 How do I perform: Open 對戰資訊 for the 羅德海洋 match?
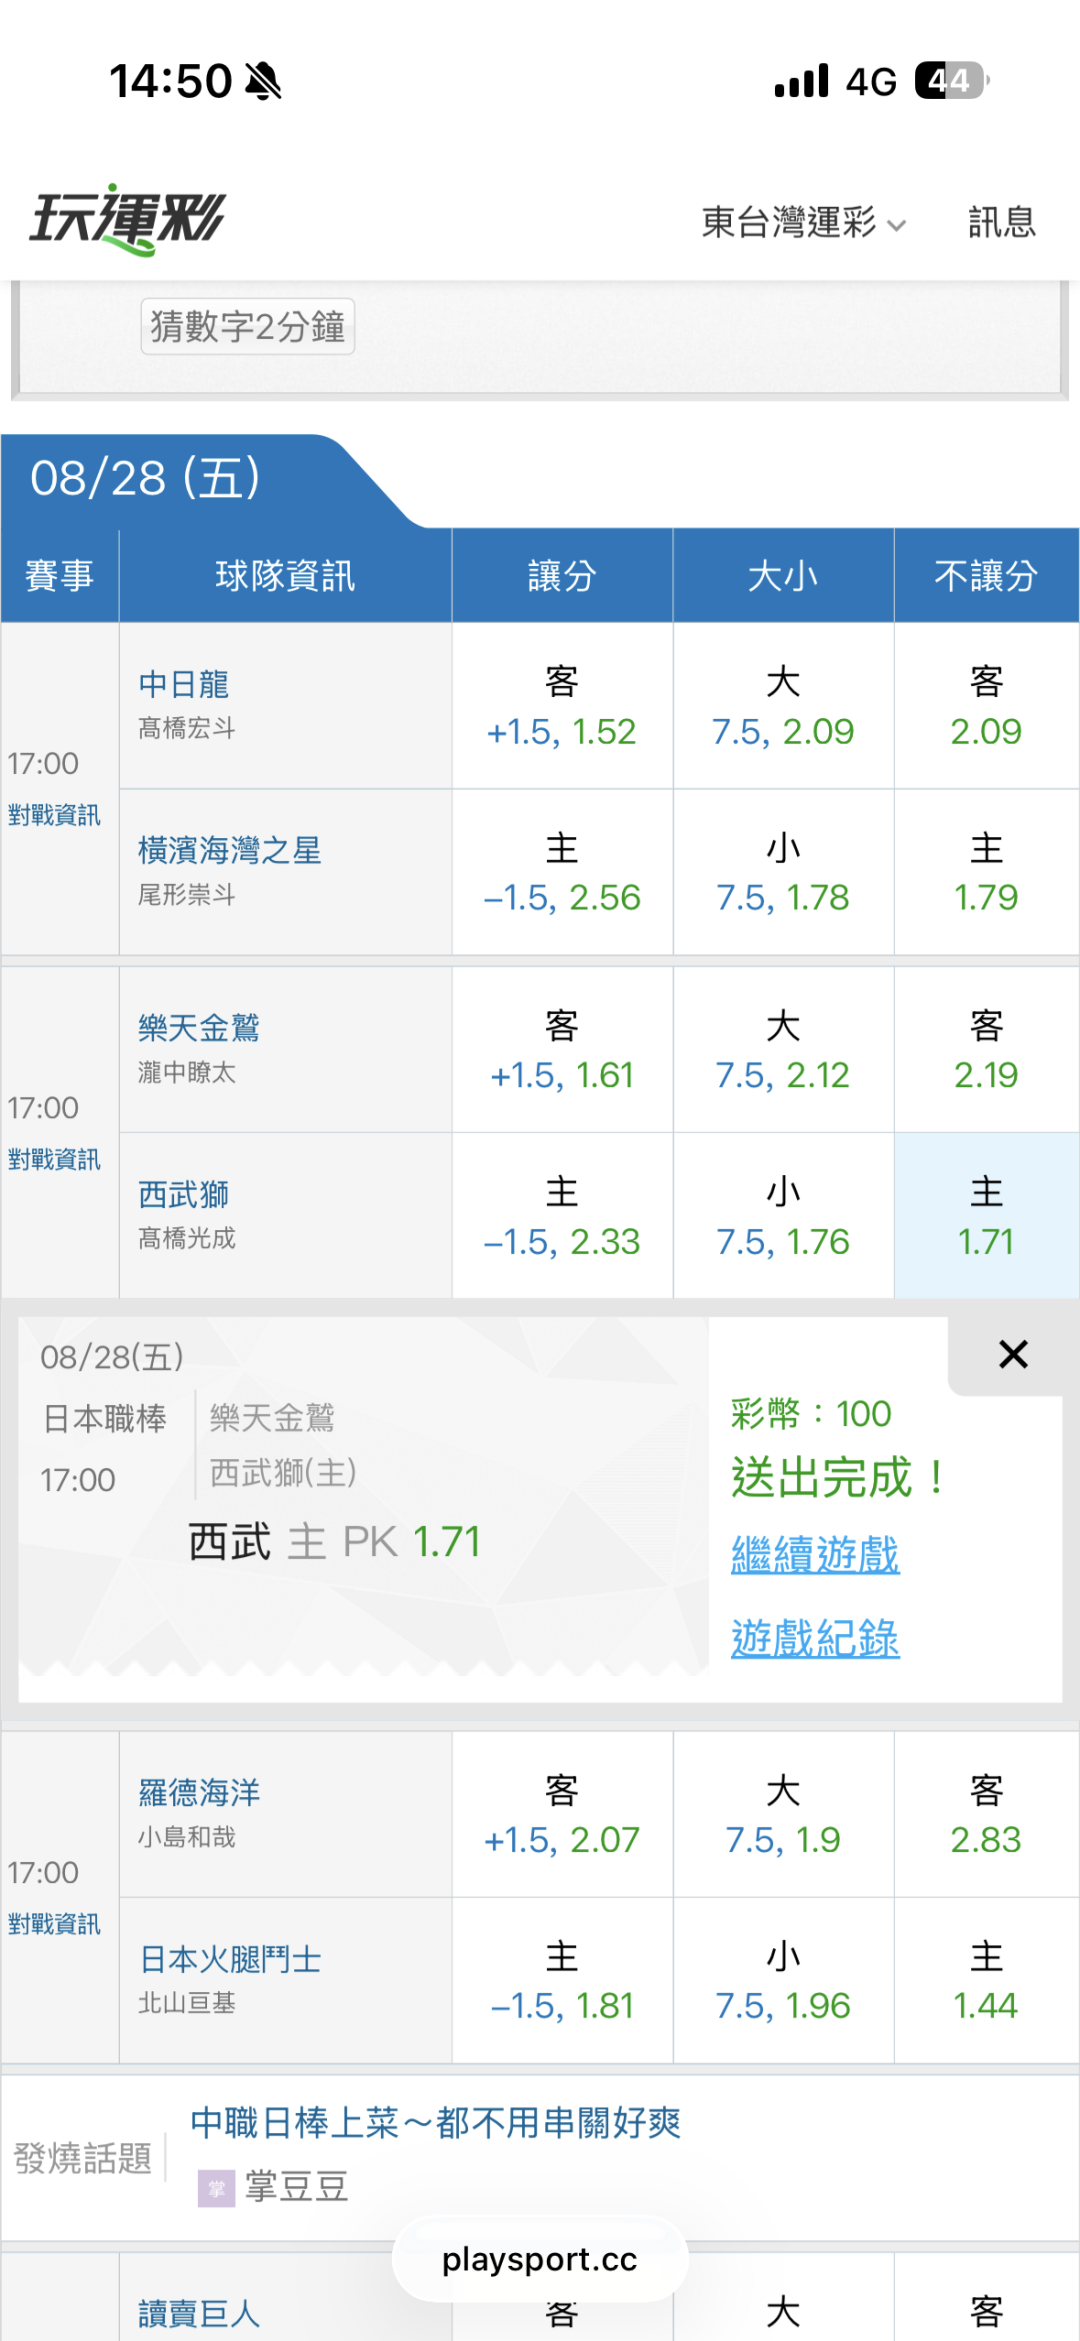tap(54, 1924)
